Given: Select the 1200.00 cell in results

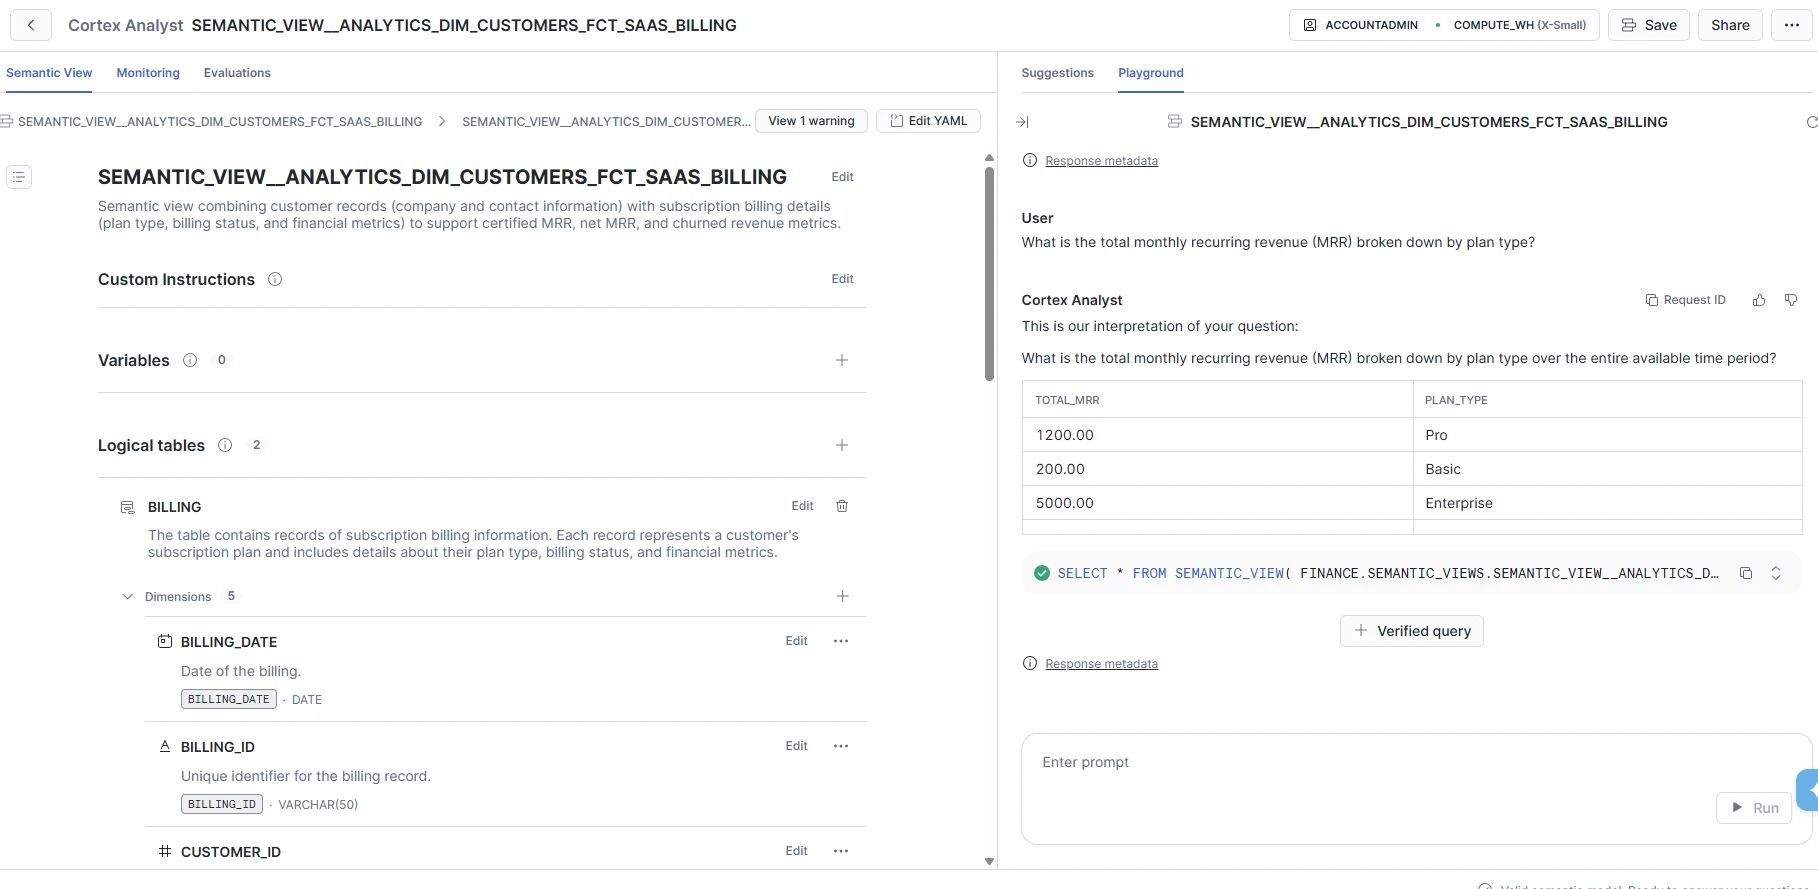Looking at the screenshot, I should (1217, 435).
